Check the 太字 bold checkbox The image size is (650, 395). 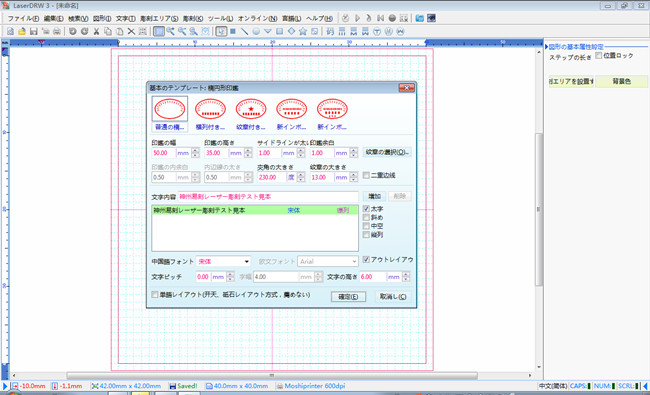[x=366, y=209]
